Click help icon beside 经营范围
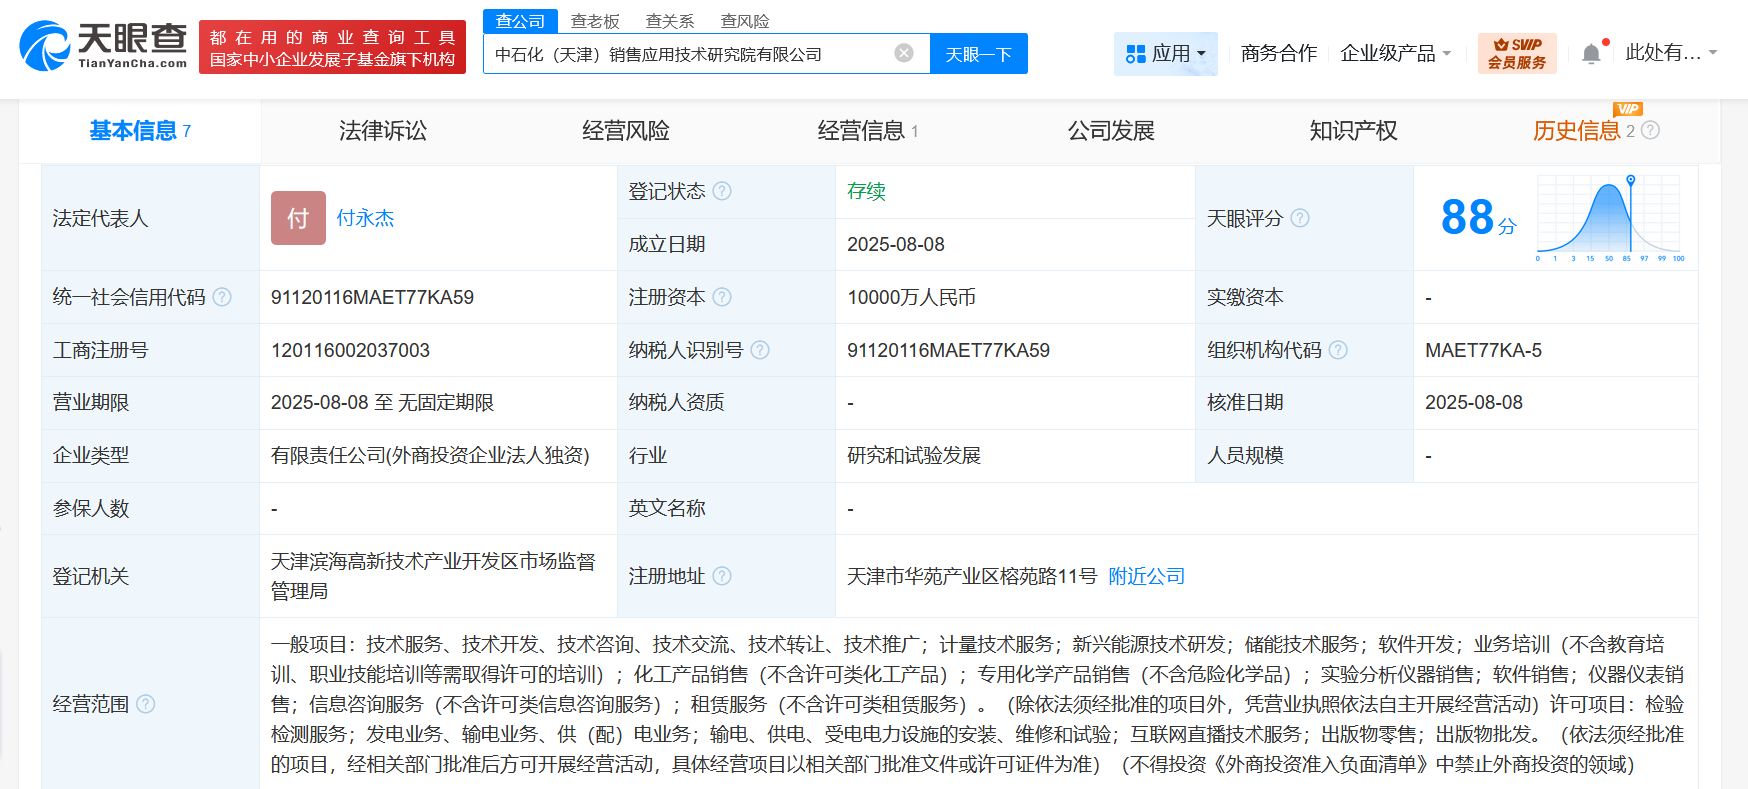Image resolution: width=1748 pixels, height=789 pixels. coord(146,704)
